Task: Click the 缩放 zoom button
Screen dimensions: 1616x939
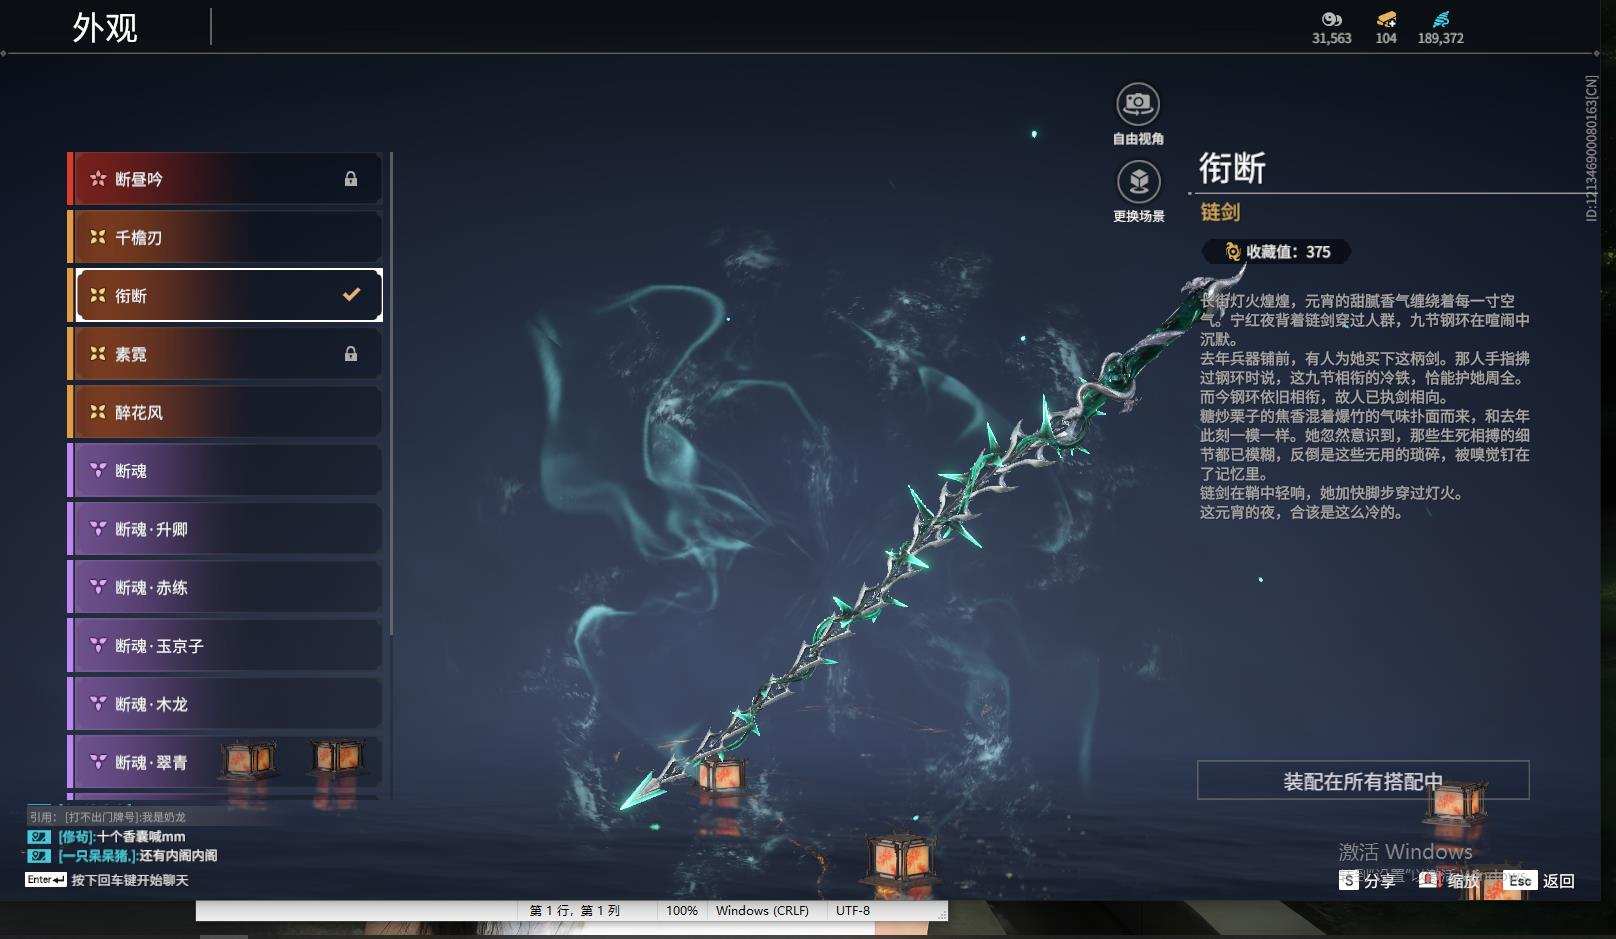Action: coord(1450,880)
